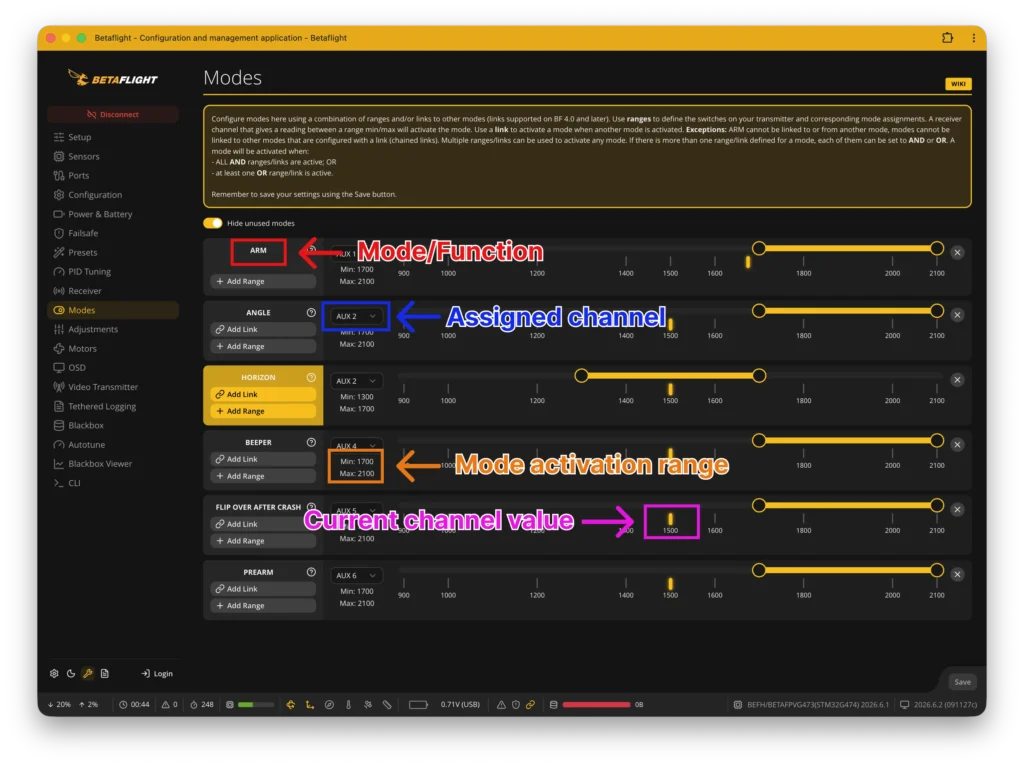This screenshot has height=766, width=1024.
Task: Click the Login button
Action: (157, 673)
